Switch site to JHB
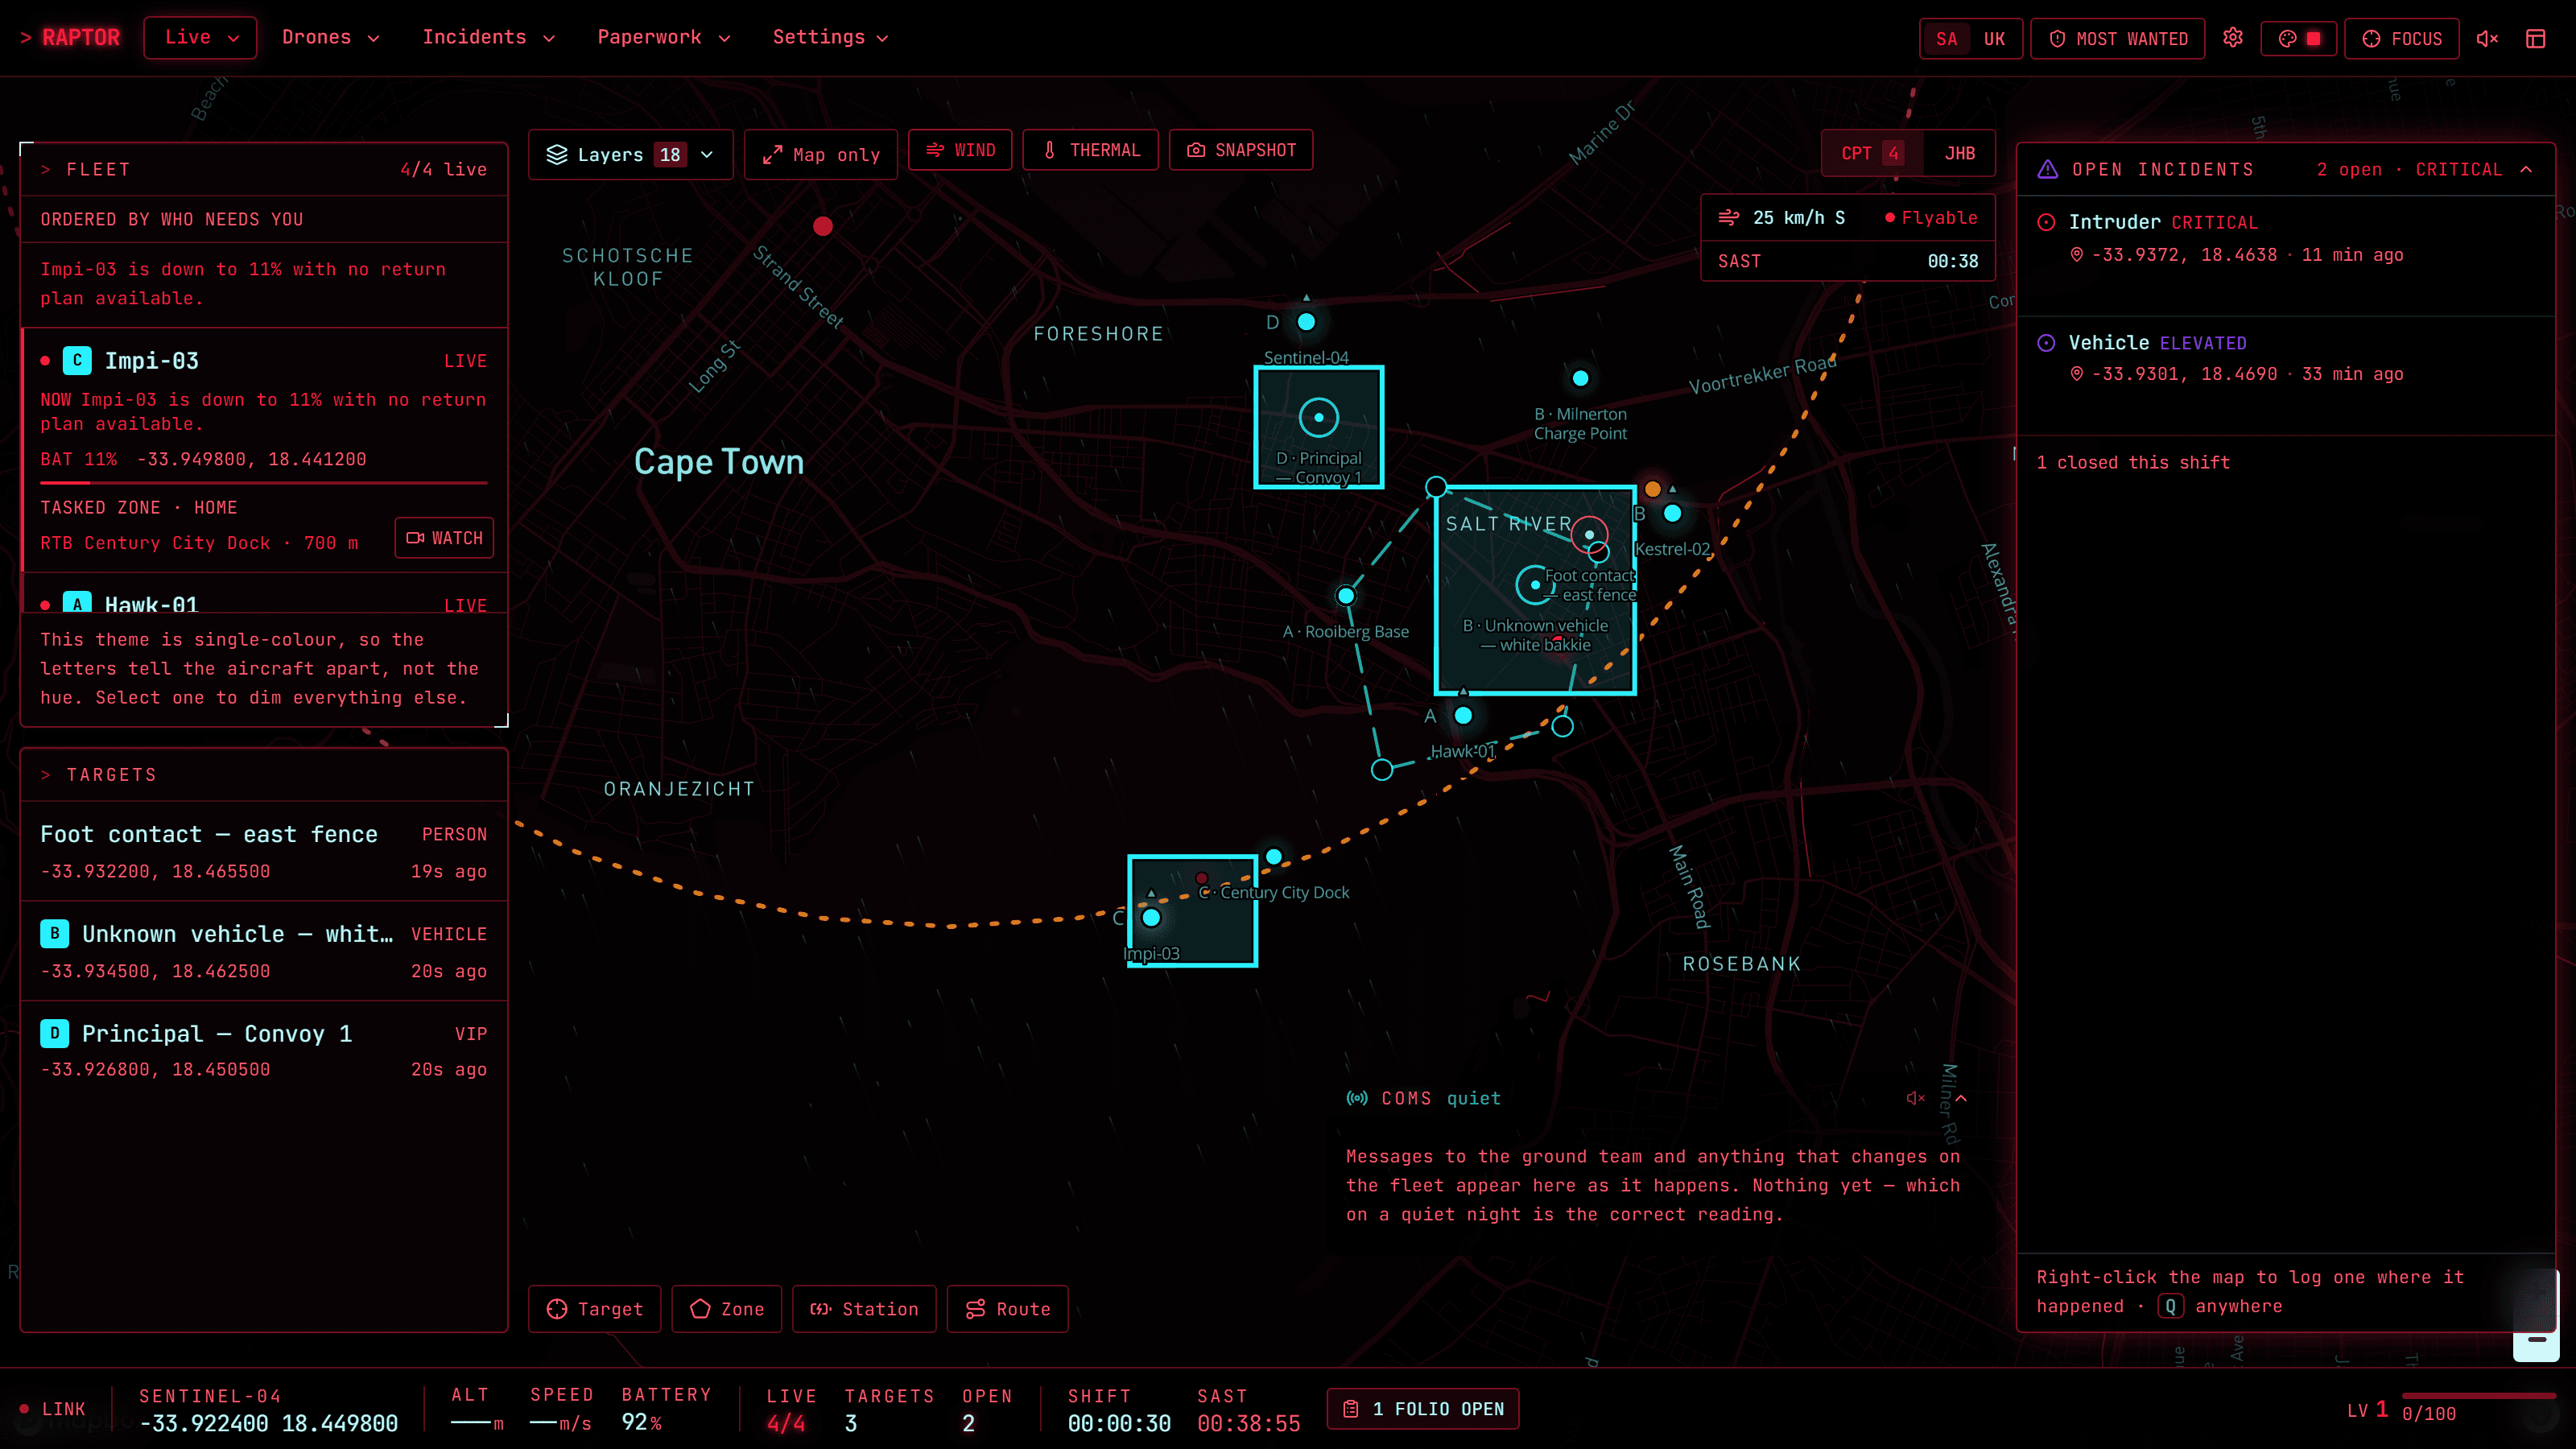Viewport: 2576px width, 1449px height. click(1959, 153)
